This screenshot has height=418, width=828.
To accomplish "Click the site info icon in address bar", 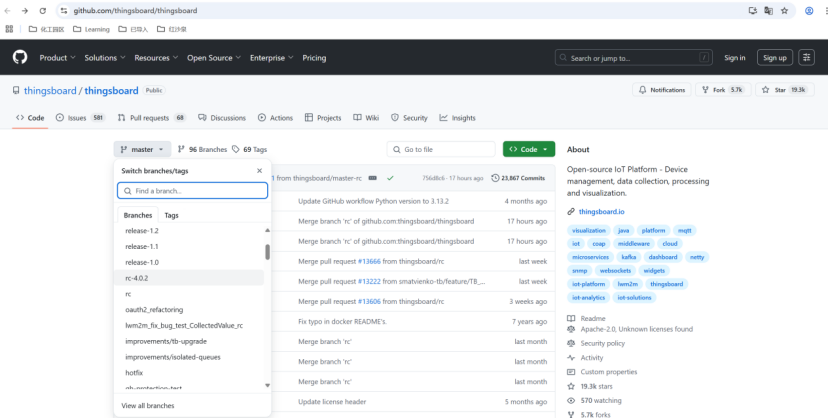I will [64, 11].
